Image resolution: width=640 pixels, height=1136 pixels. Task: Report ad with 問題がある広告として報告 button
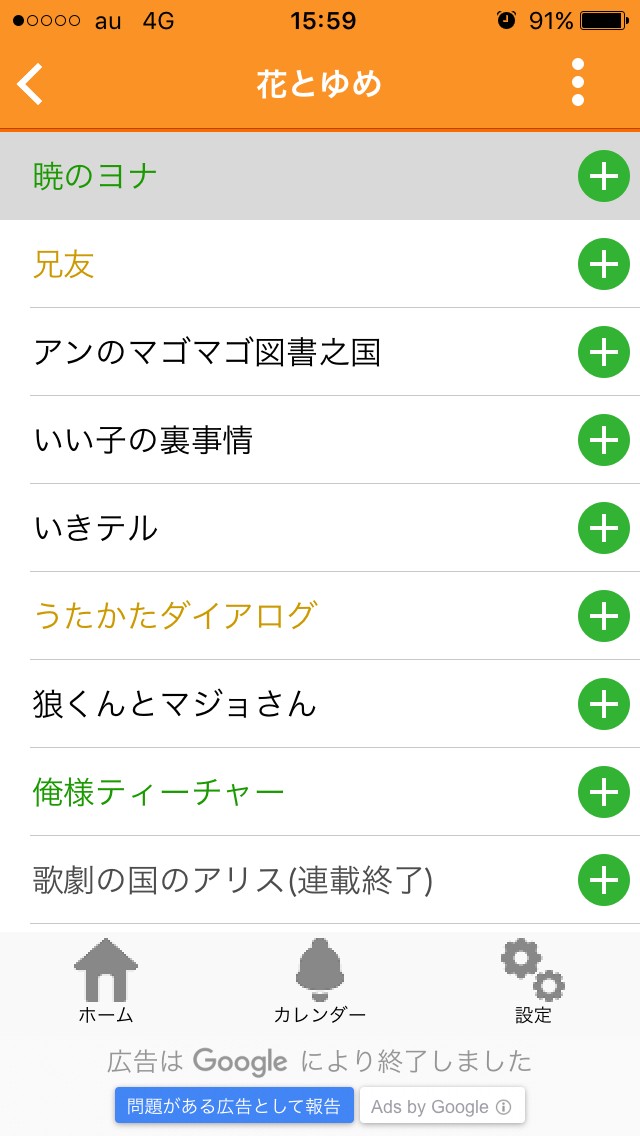pyautogui.click(x=234, y=1106)
